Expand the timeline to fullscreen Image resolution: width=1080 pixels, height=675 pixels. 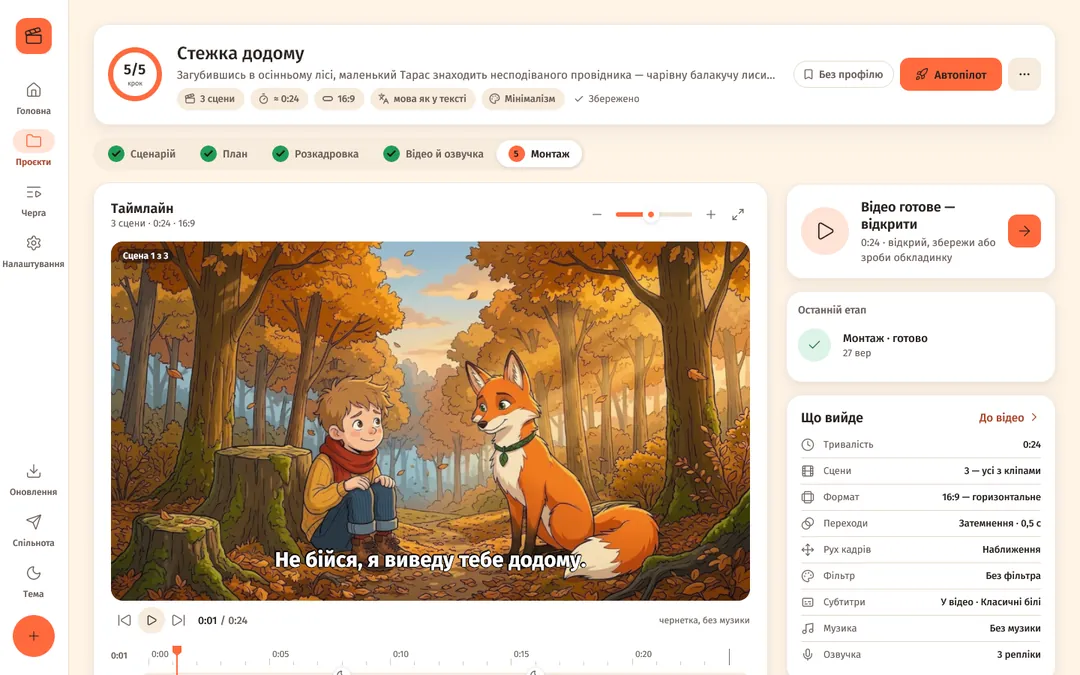[738, 215]
